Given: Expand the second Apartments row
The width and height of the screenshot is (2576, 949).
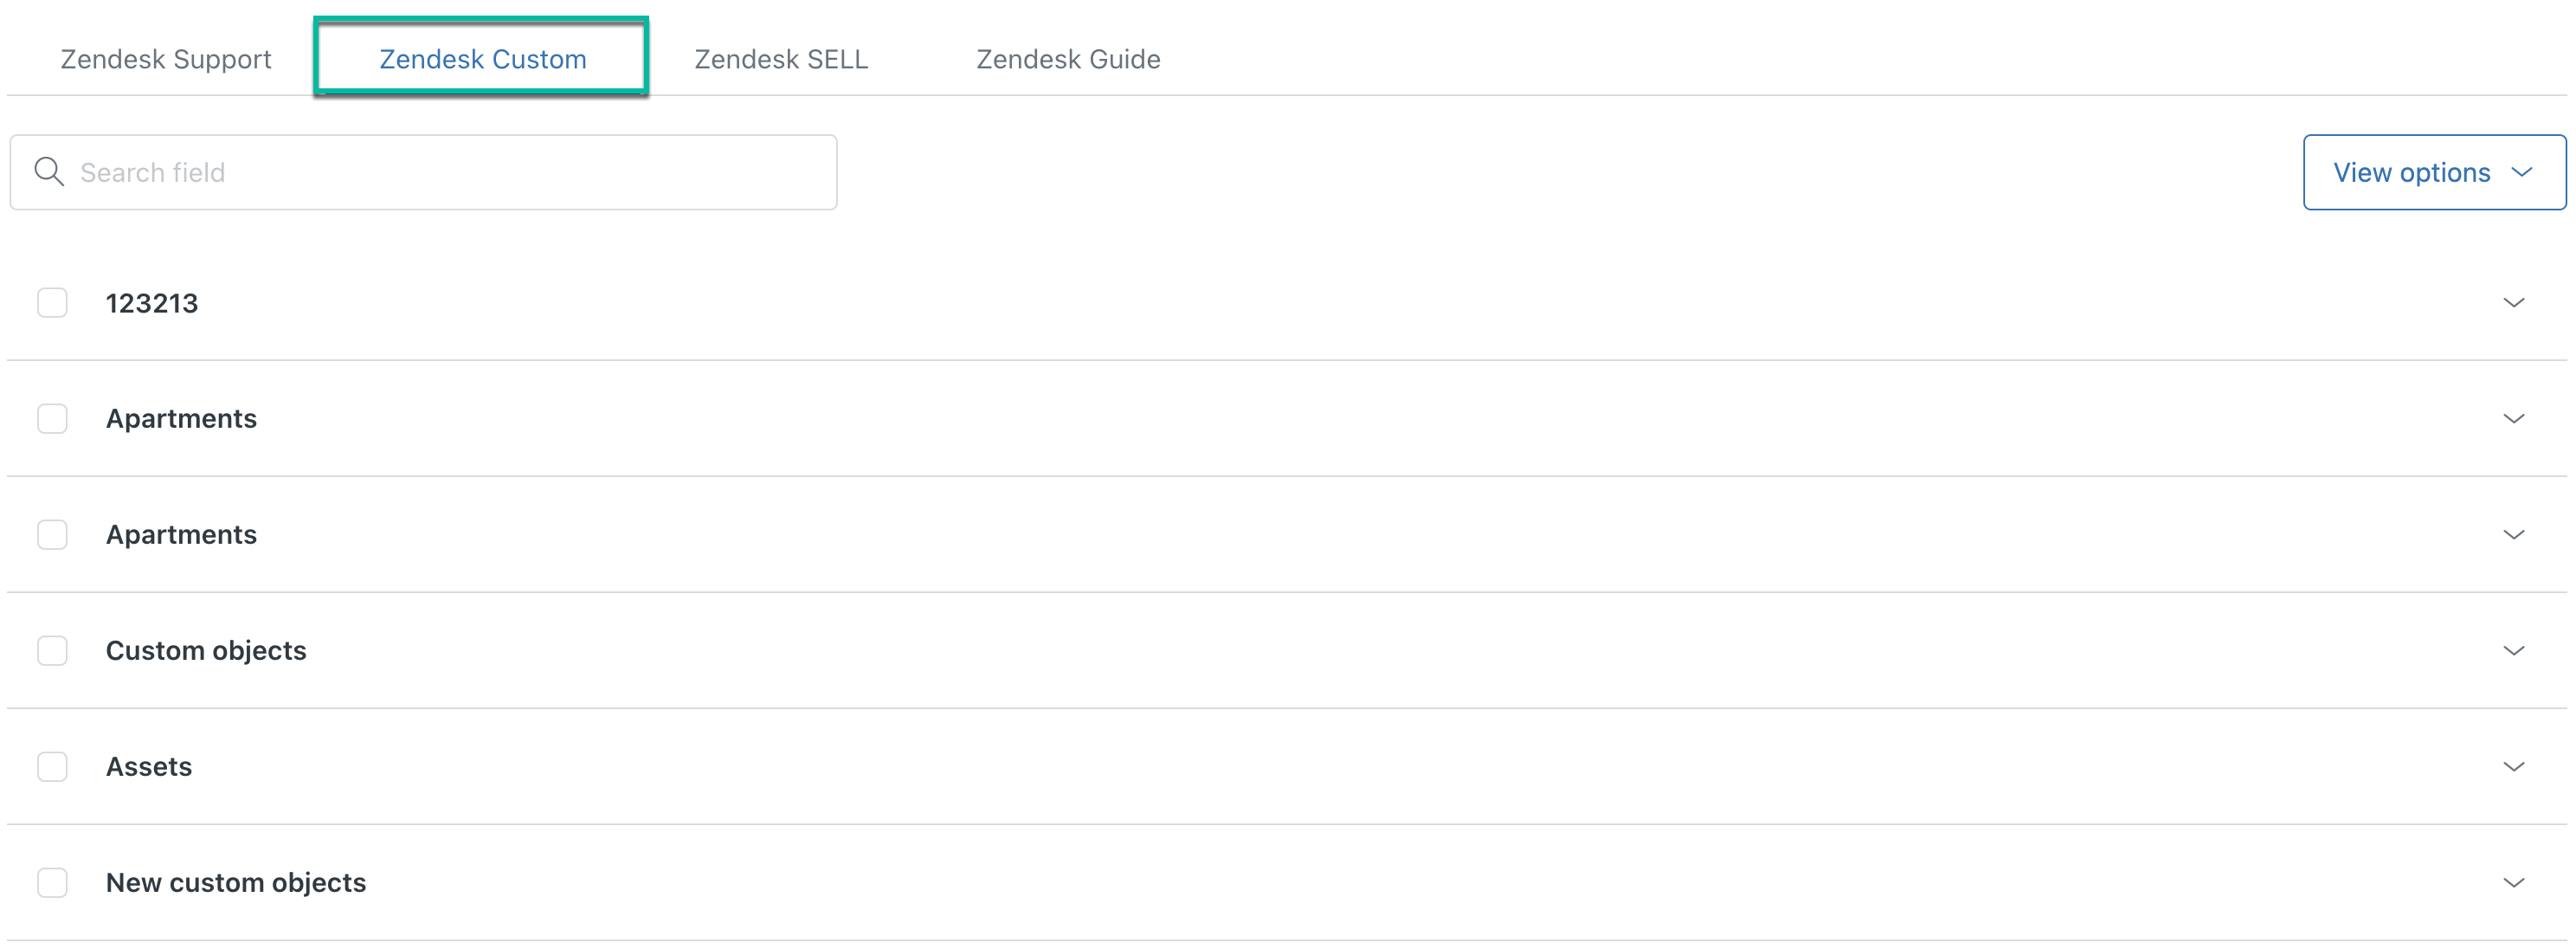Looking at the screenshot, I should [x=2515, y=534].
